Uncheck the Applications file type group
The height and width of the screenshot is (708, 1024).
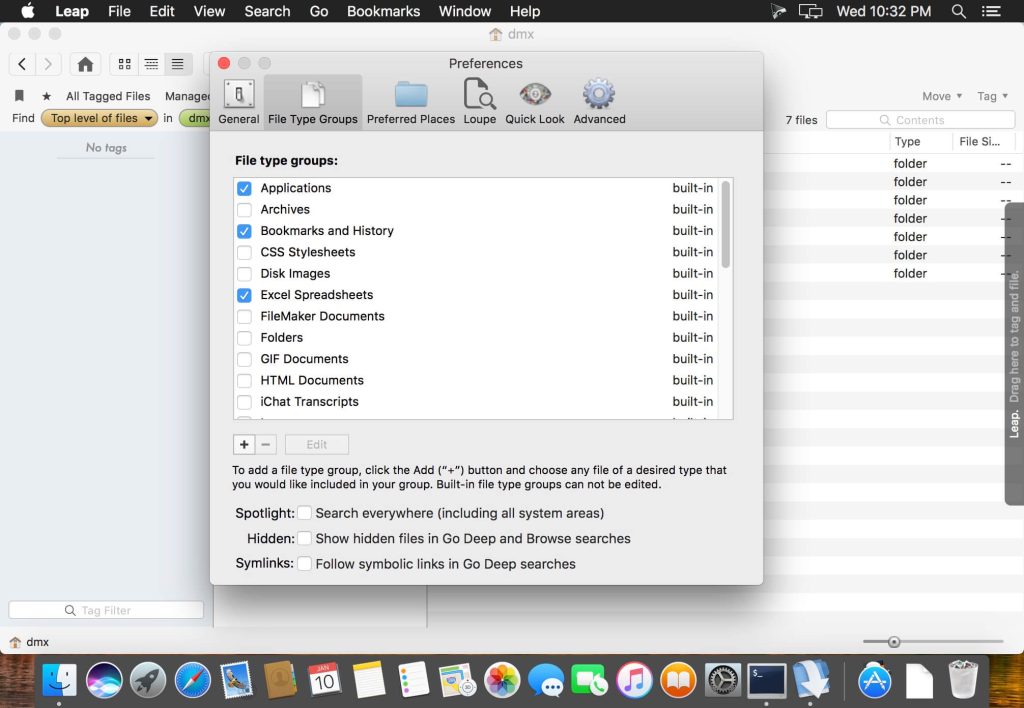tap(244, 188)
